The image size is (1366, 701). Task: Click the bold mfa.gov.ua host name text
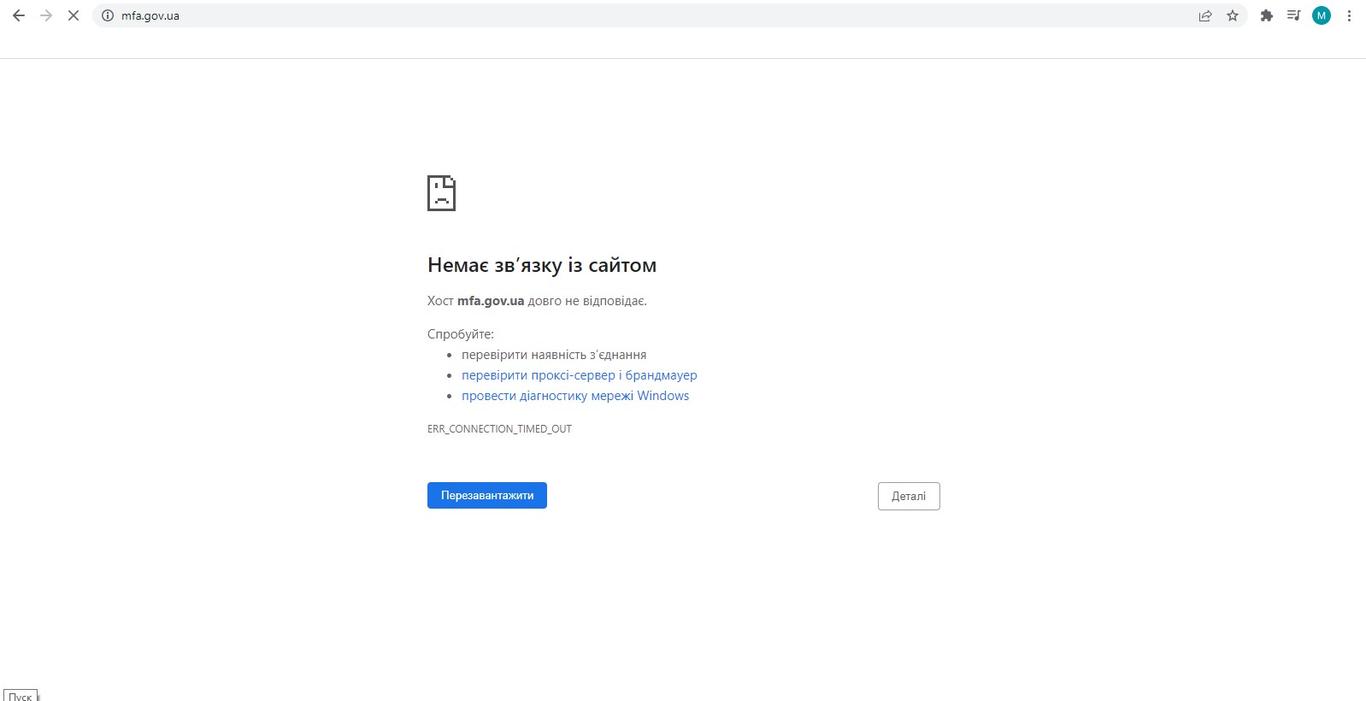[490, 301]
